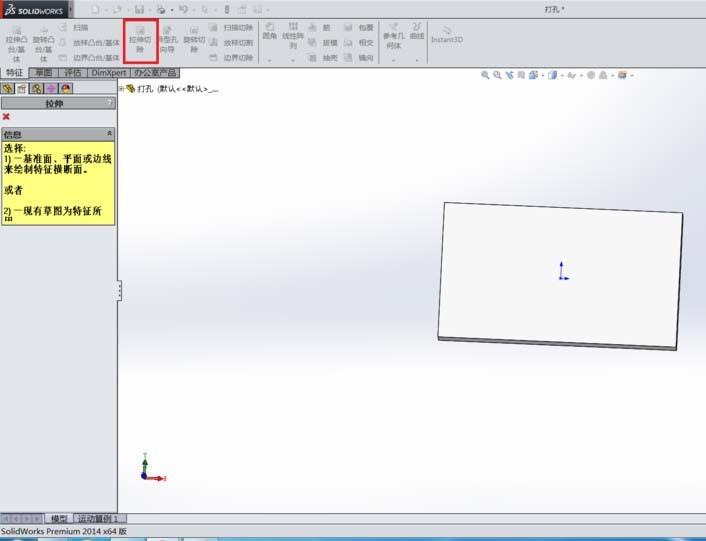
Task: Open the 模型 model tab at bottom
Action: tap(59, 518)
